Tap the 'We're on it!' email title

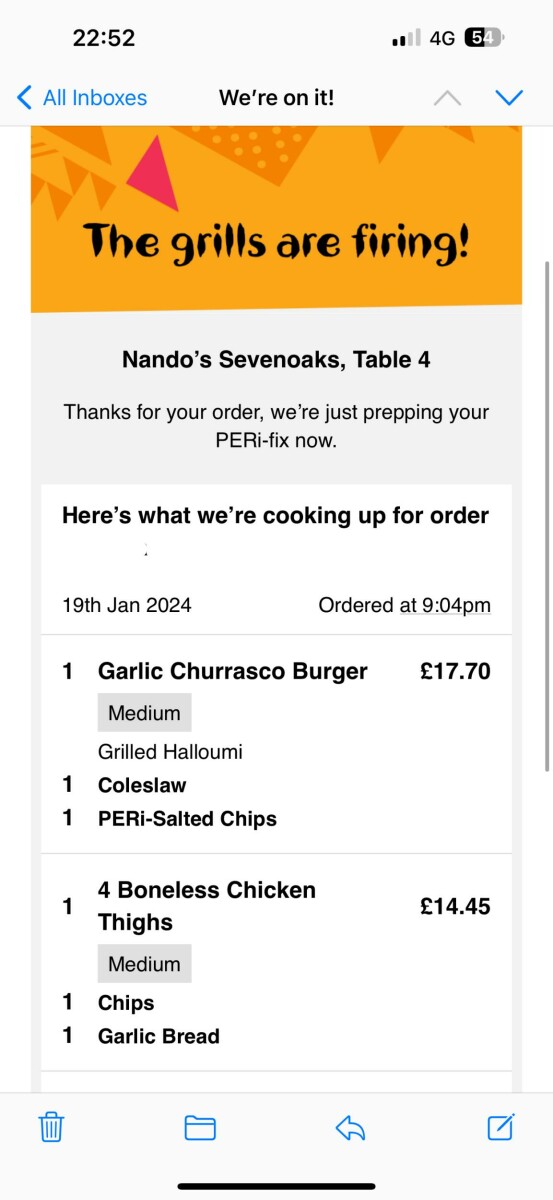(x=277, y=98)
